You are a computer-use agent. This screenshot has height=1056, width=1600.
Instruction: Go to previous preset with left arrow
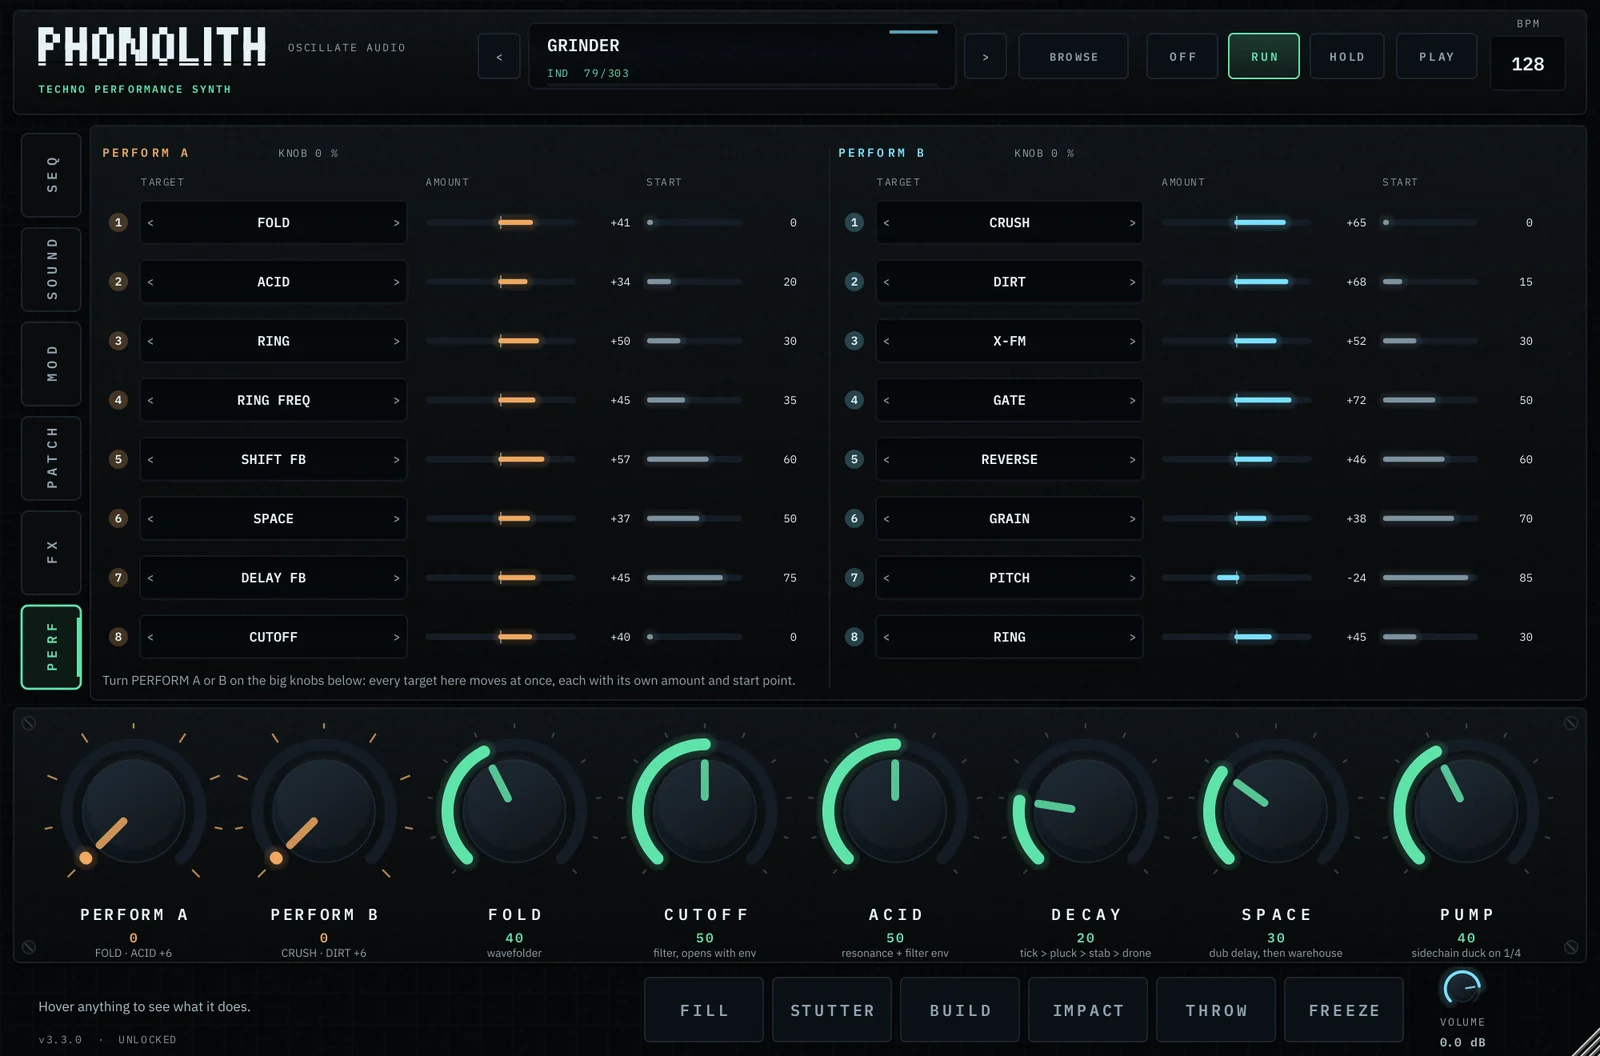(x=499, y=57)
